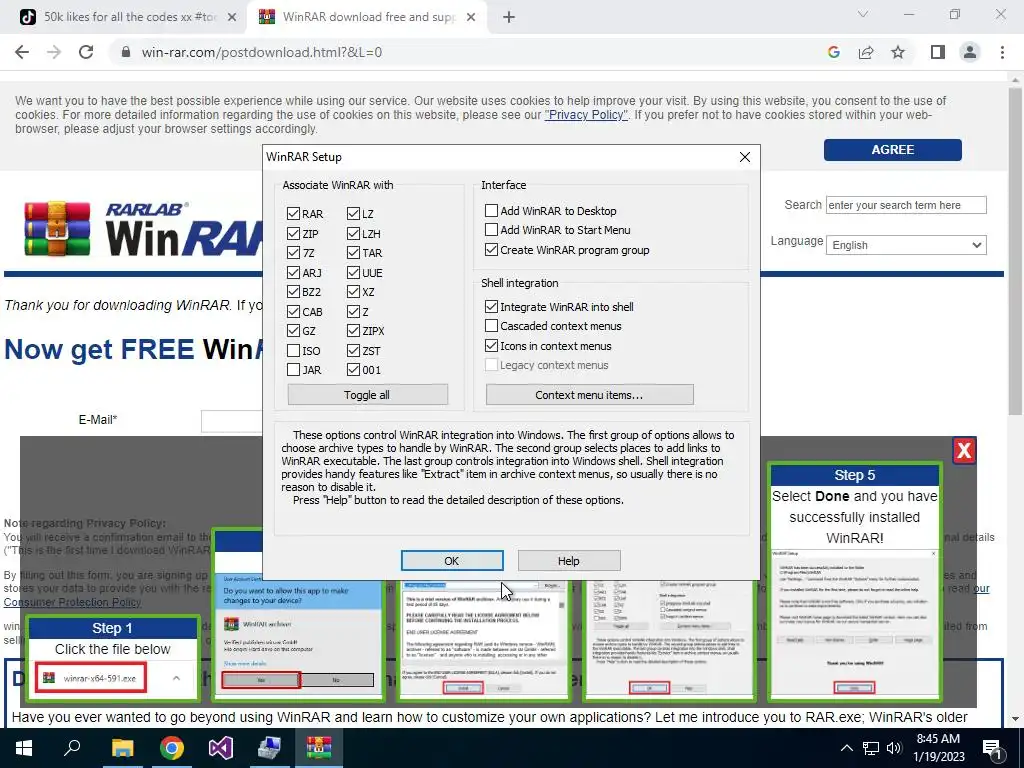Show hidden system tray icons
1024x768 pixels.
pos(846,748)
